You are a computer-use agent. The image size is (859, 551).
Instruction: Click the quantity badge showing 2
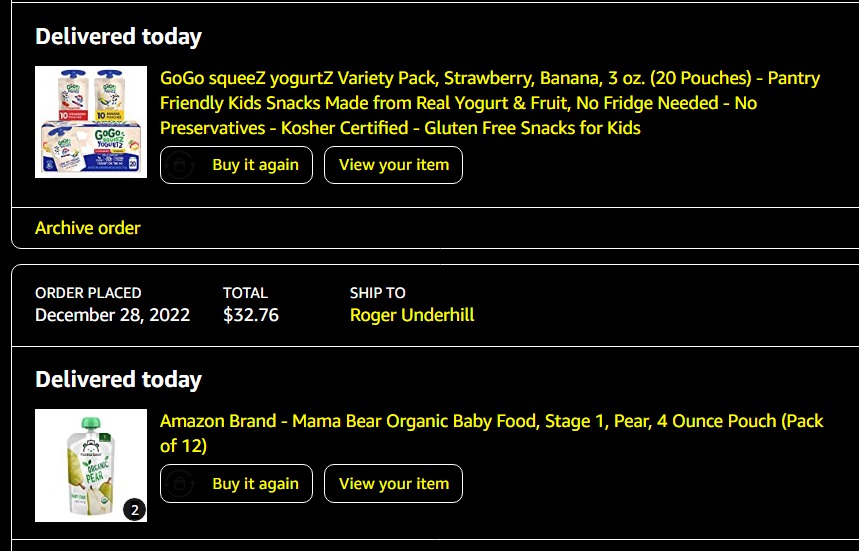[135, 510]
